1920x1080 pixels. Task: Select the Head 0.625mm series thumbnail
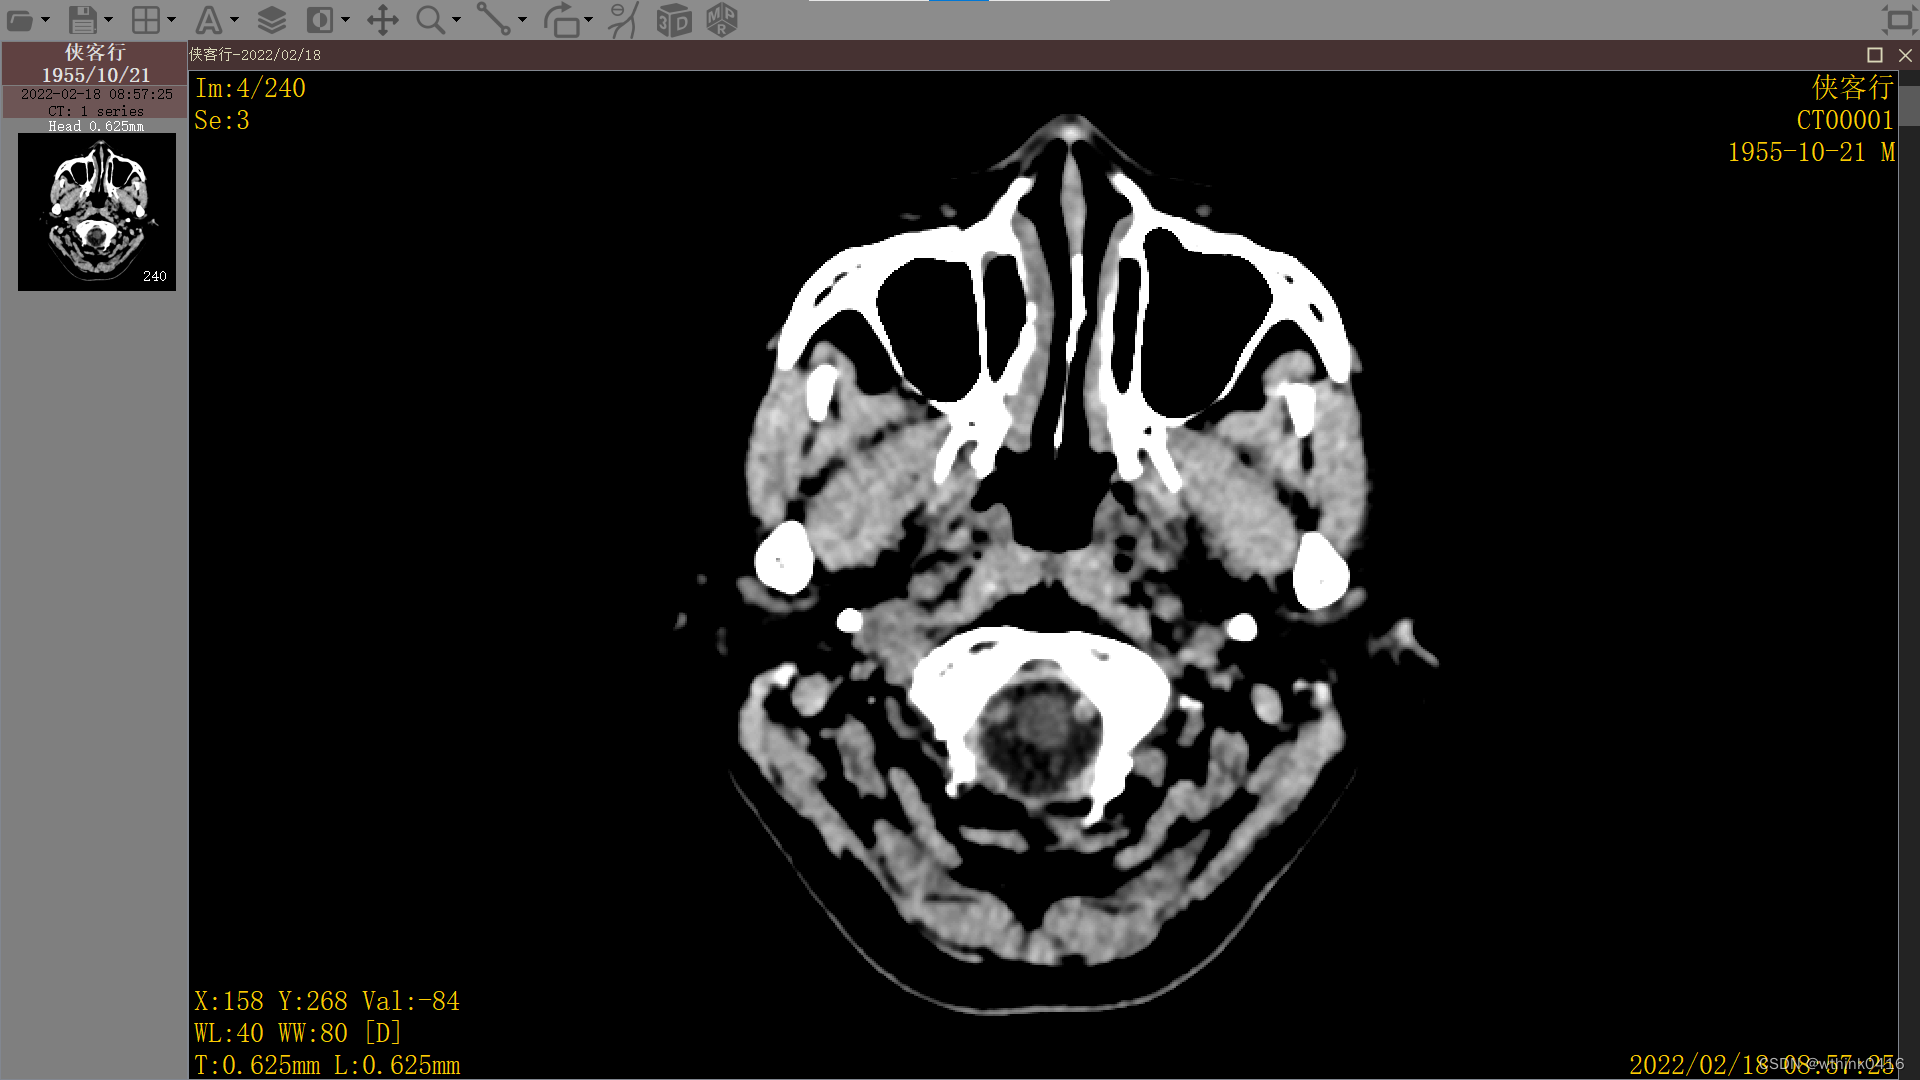(97, 212)
